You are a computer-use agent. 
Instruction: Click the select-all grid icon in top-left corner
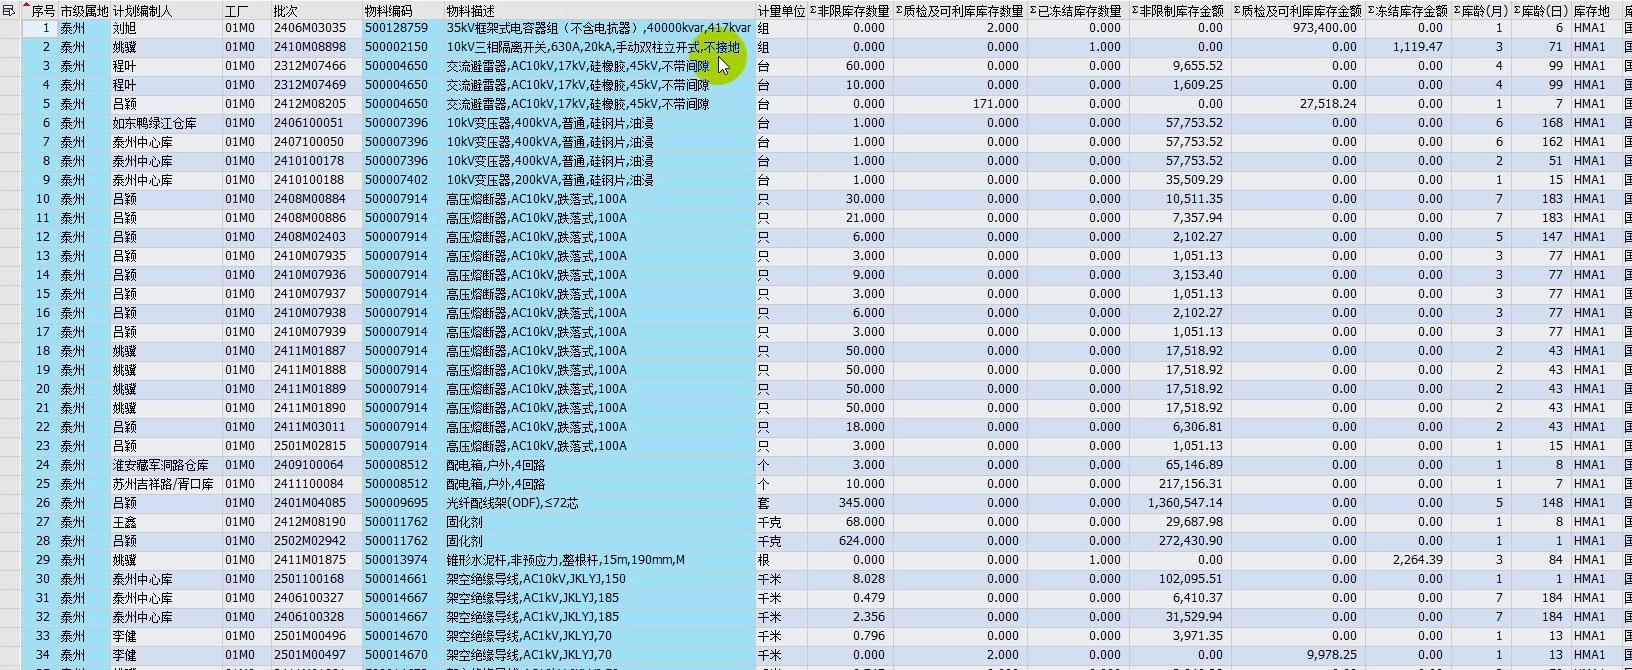pos(9,10)
